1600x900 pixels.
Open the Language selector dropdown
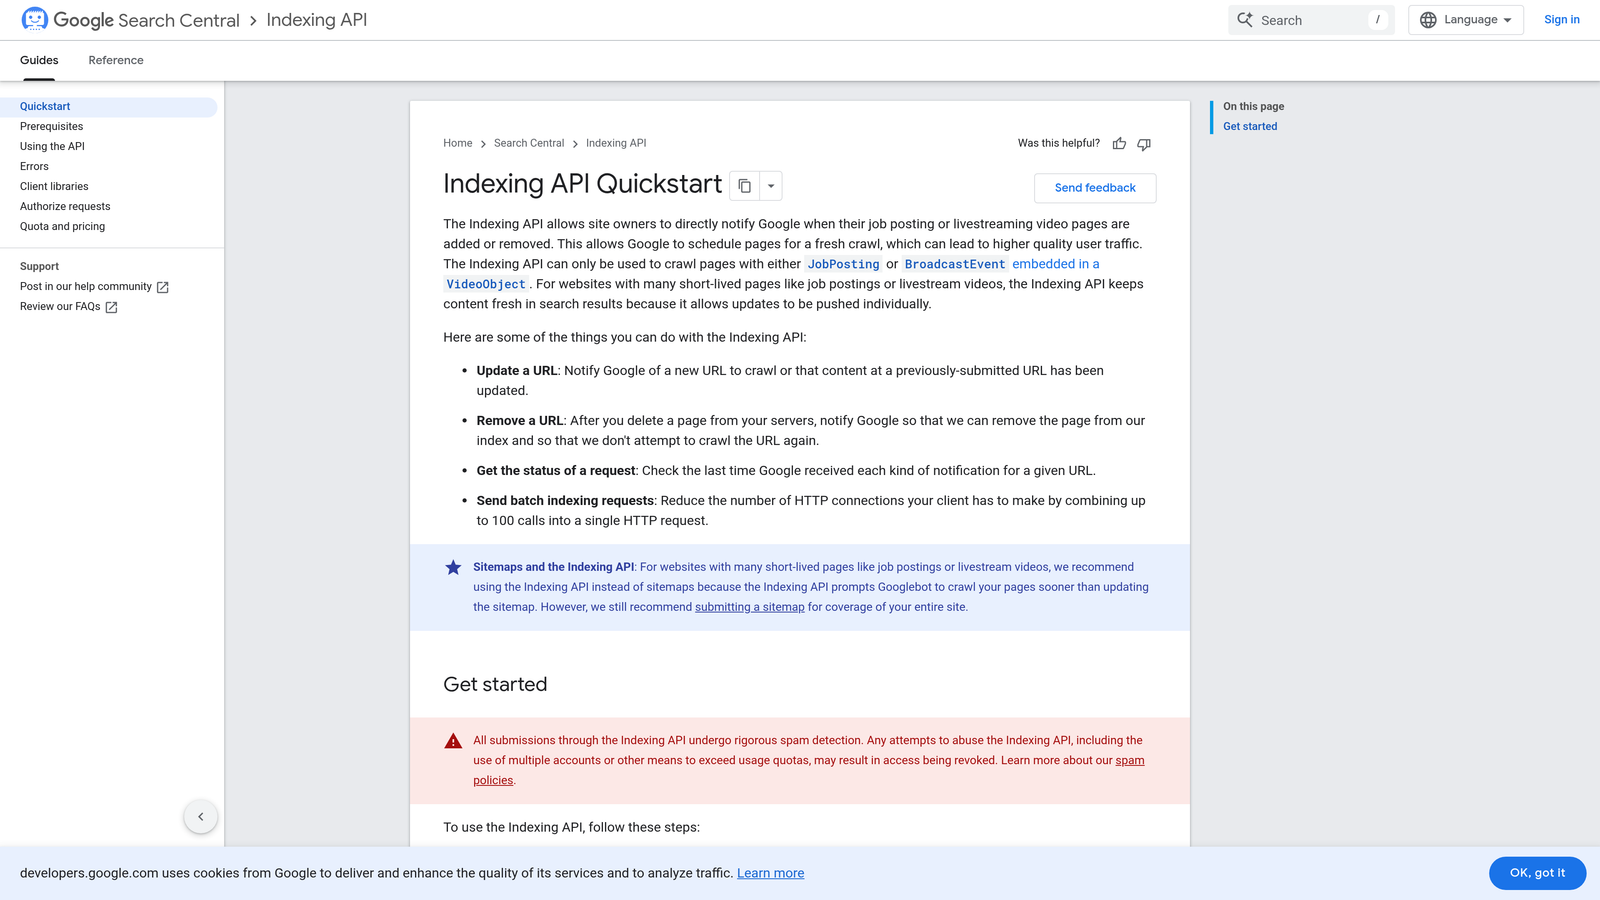[x=1465, y=19]
